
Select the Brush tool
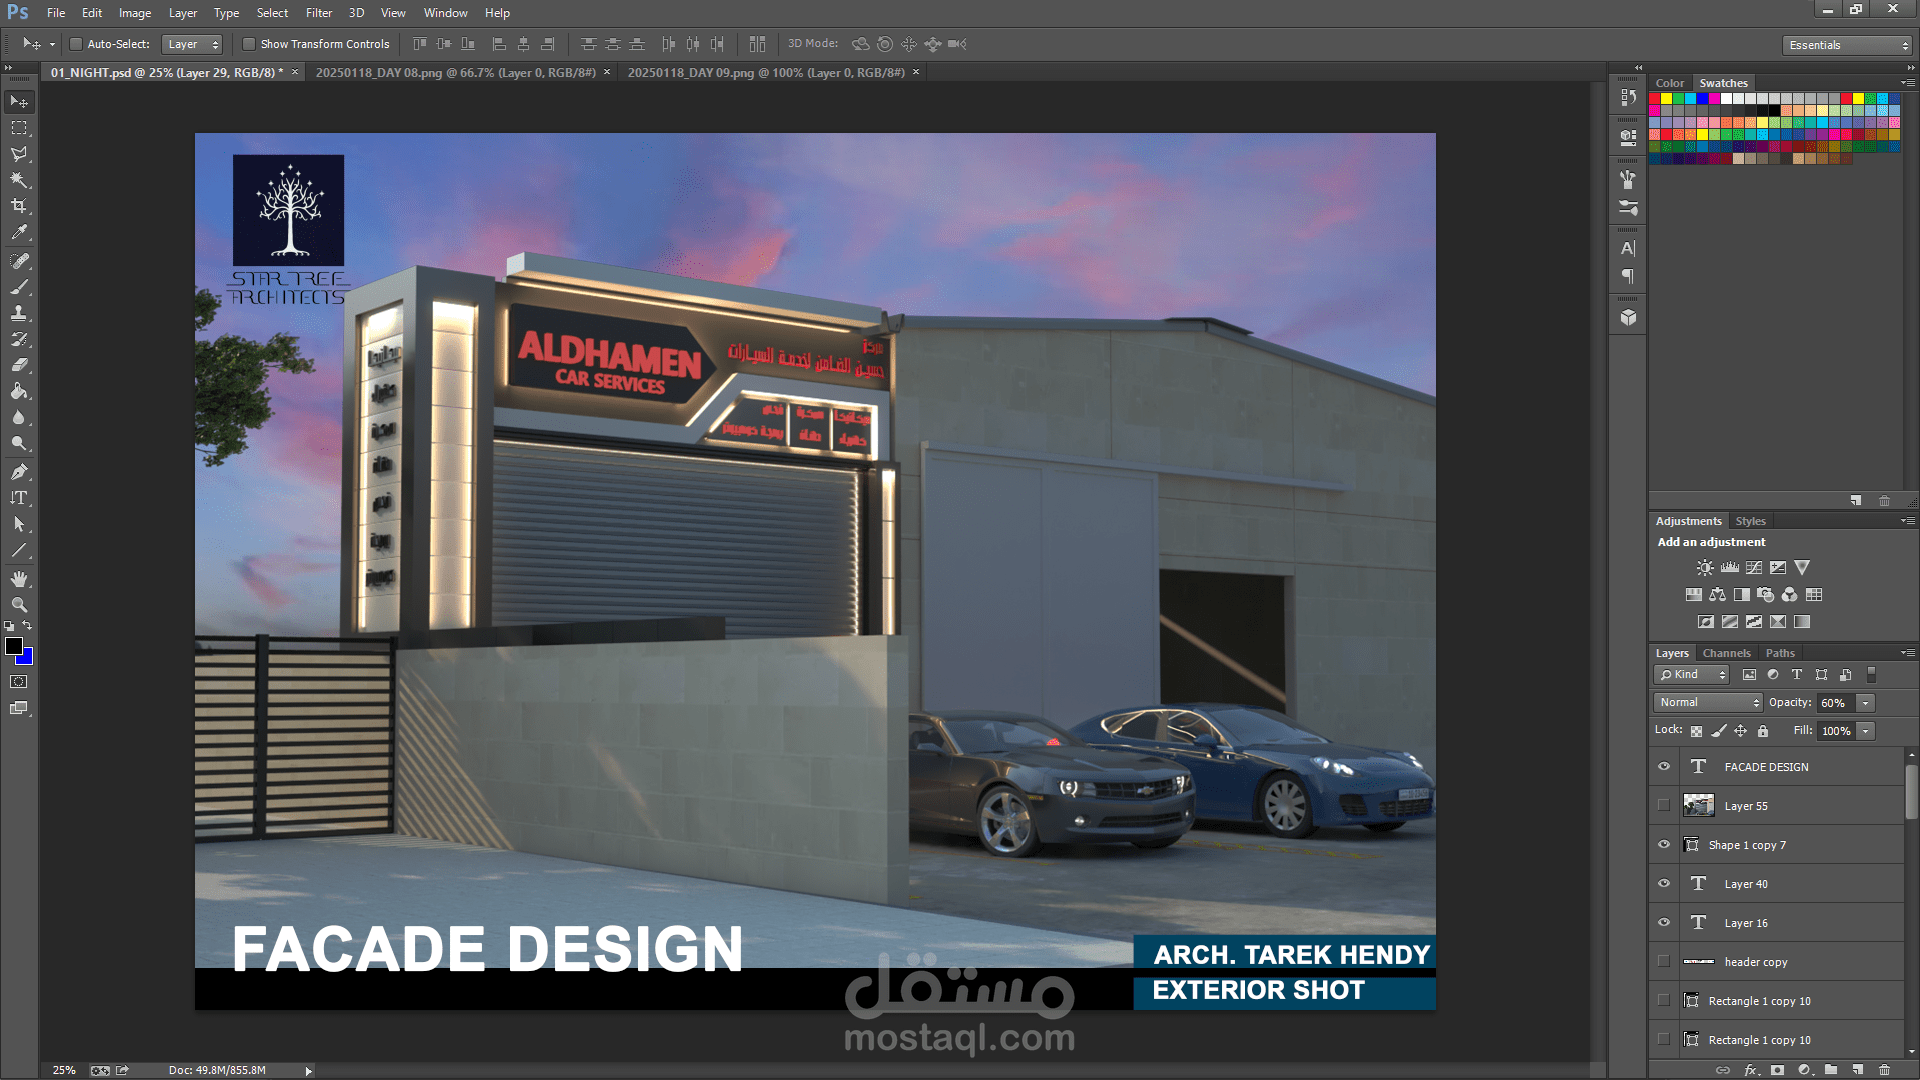19,287
